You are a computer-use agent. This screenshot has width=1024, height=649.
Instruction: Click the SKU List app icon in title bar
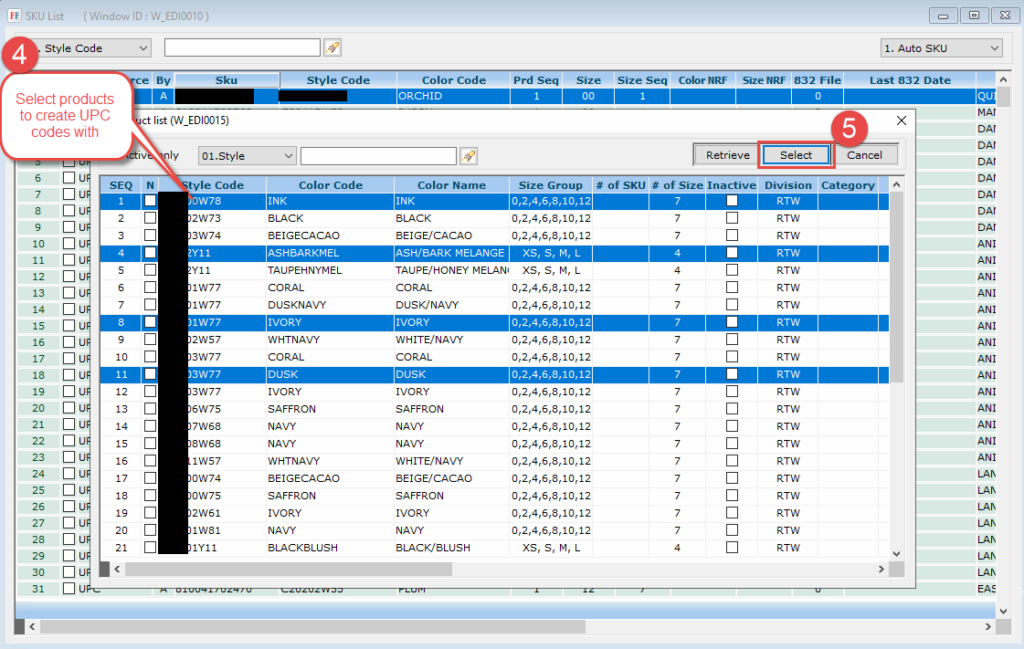[x=13, y=15]
